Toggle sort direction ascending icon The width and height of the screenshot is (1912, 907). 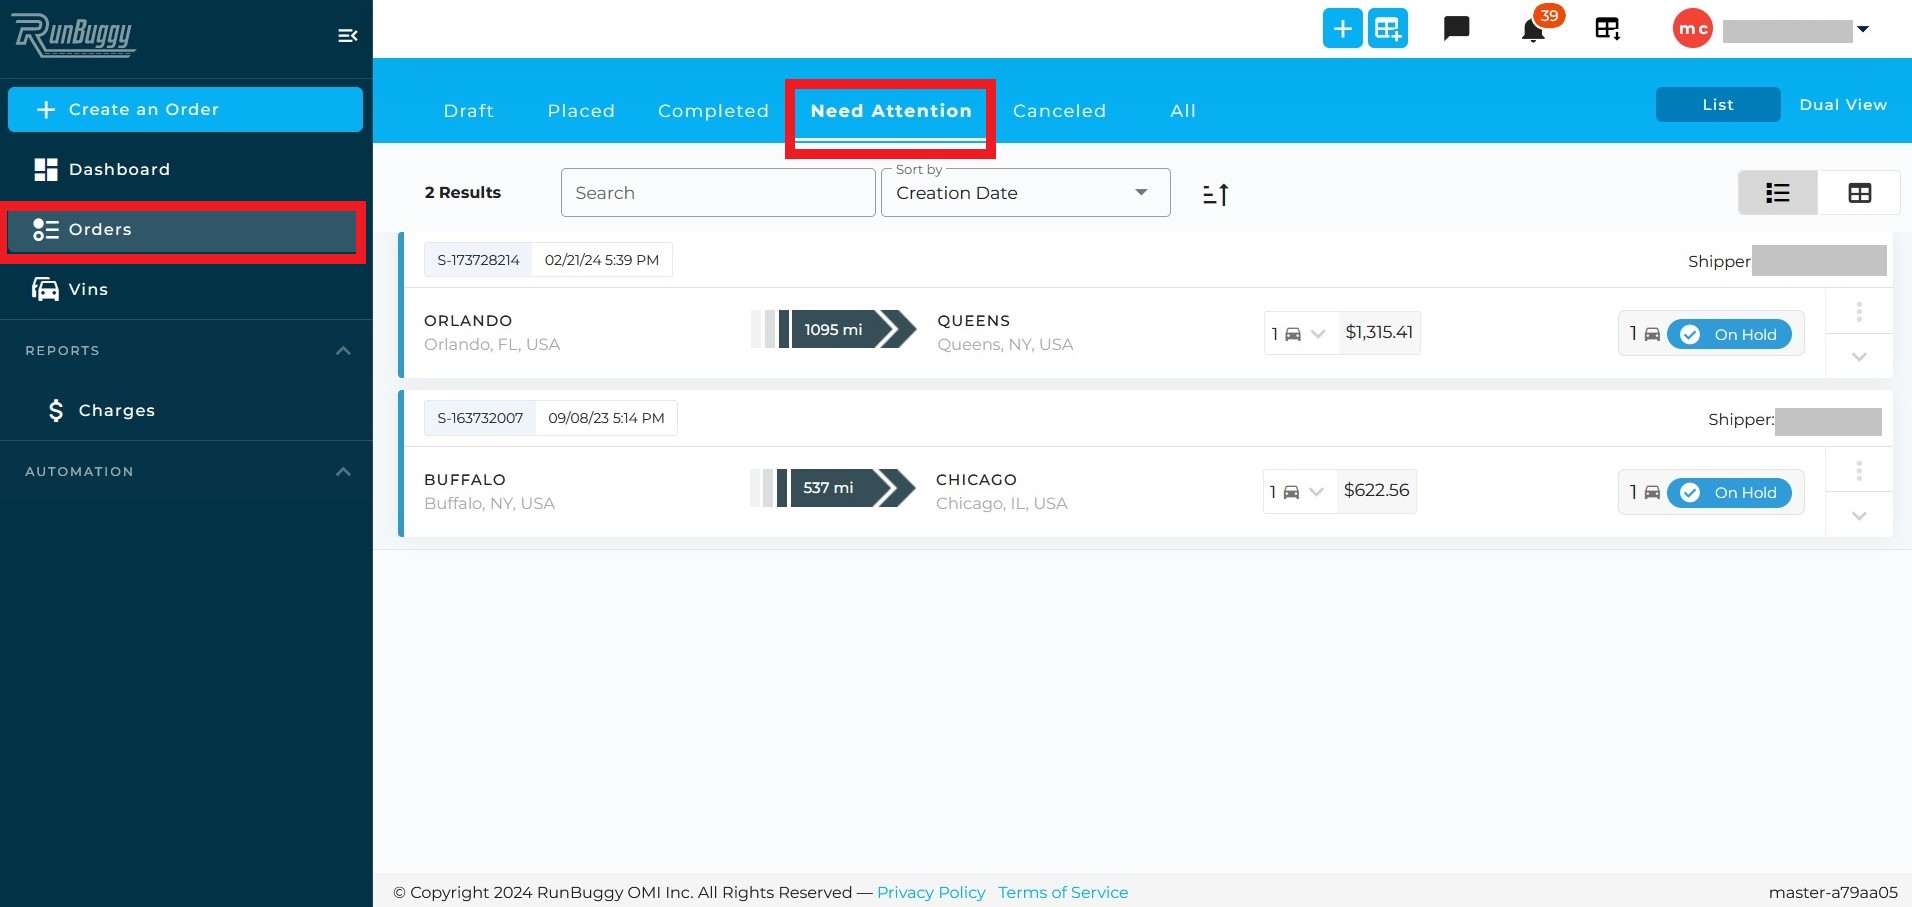tap(1215, 194)
